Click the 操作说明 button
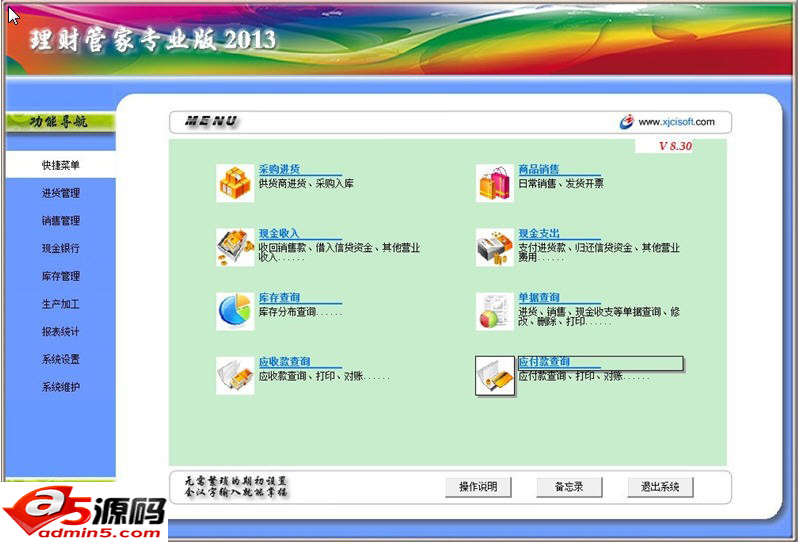 [478, 487]
